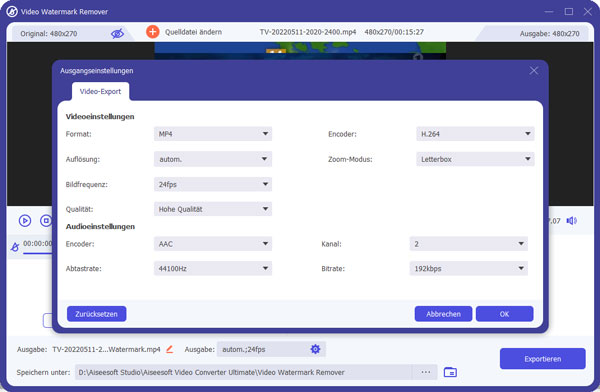600x392 pixels.
Task: Play the video preview
Action: [25, 221]
